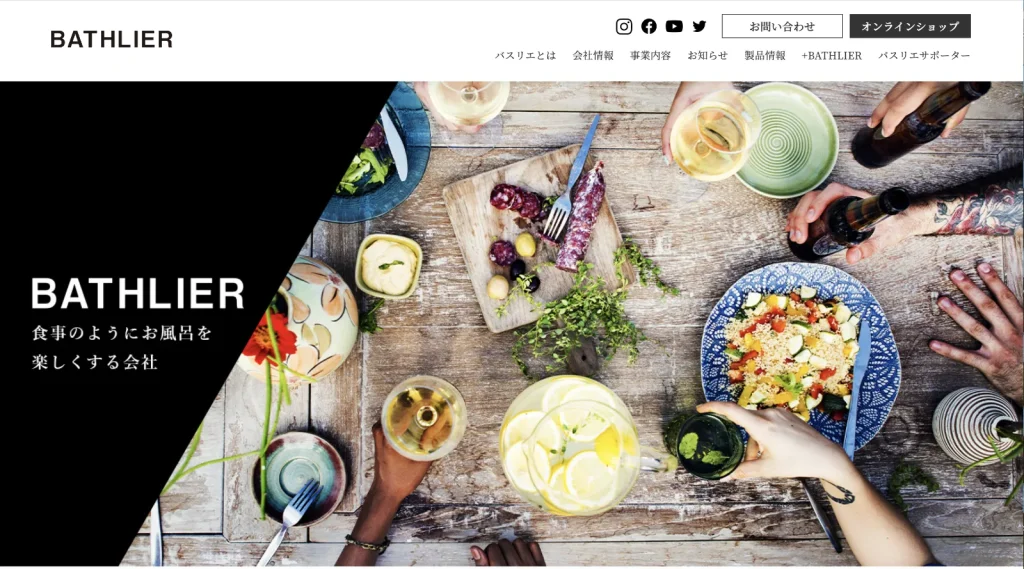The width and height of the screenshot is (1024, 569).
Task: Open 製品情報 product menu item
Action: 765,56
